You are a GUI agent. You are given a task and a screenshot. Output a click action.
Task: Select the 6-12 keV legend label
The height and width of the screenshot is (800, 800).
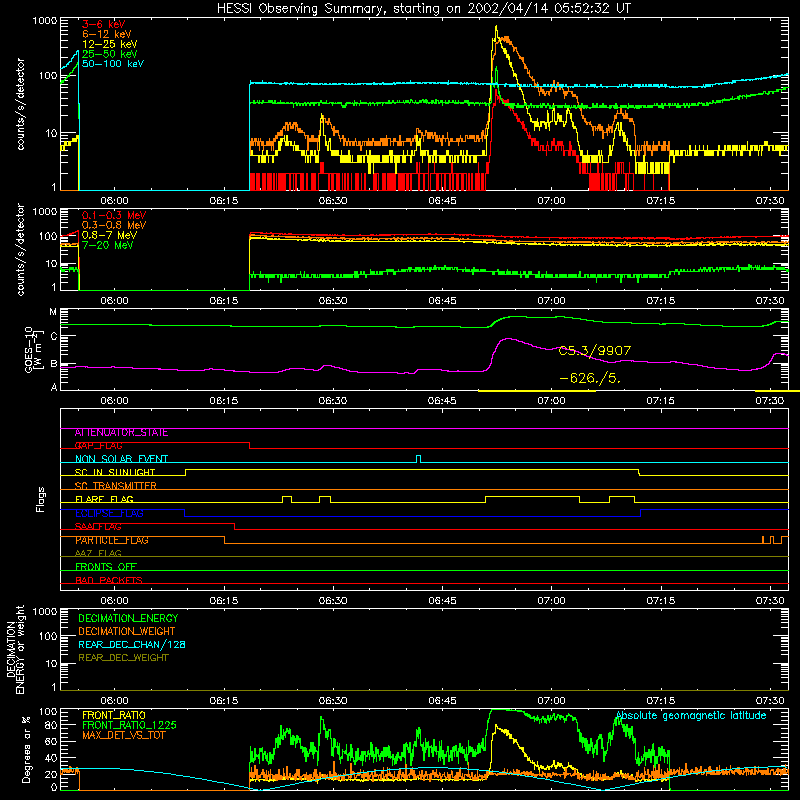tap(106, 34)
